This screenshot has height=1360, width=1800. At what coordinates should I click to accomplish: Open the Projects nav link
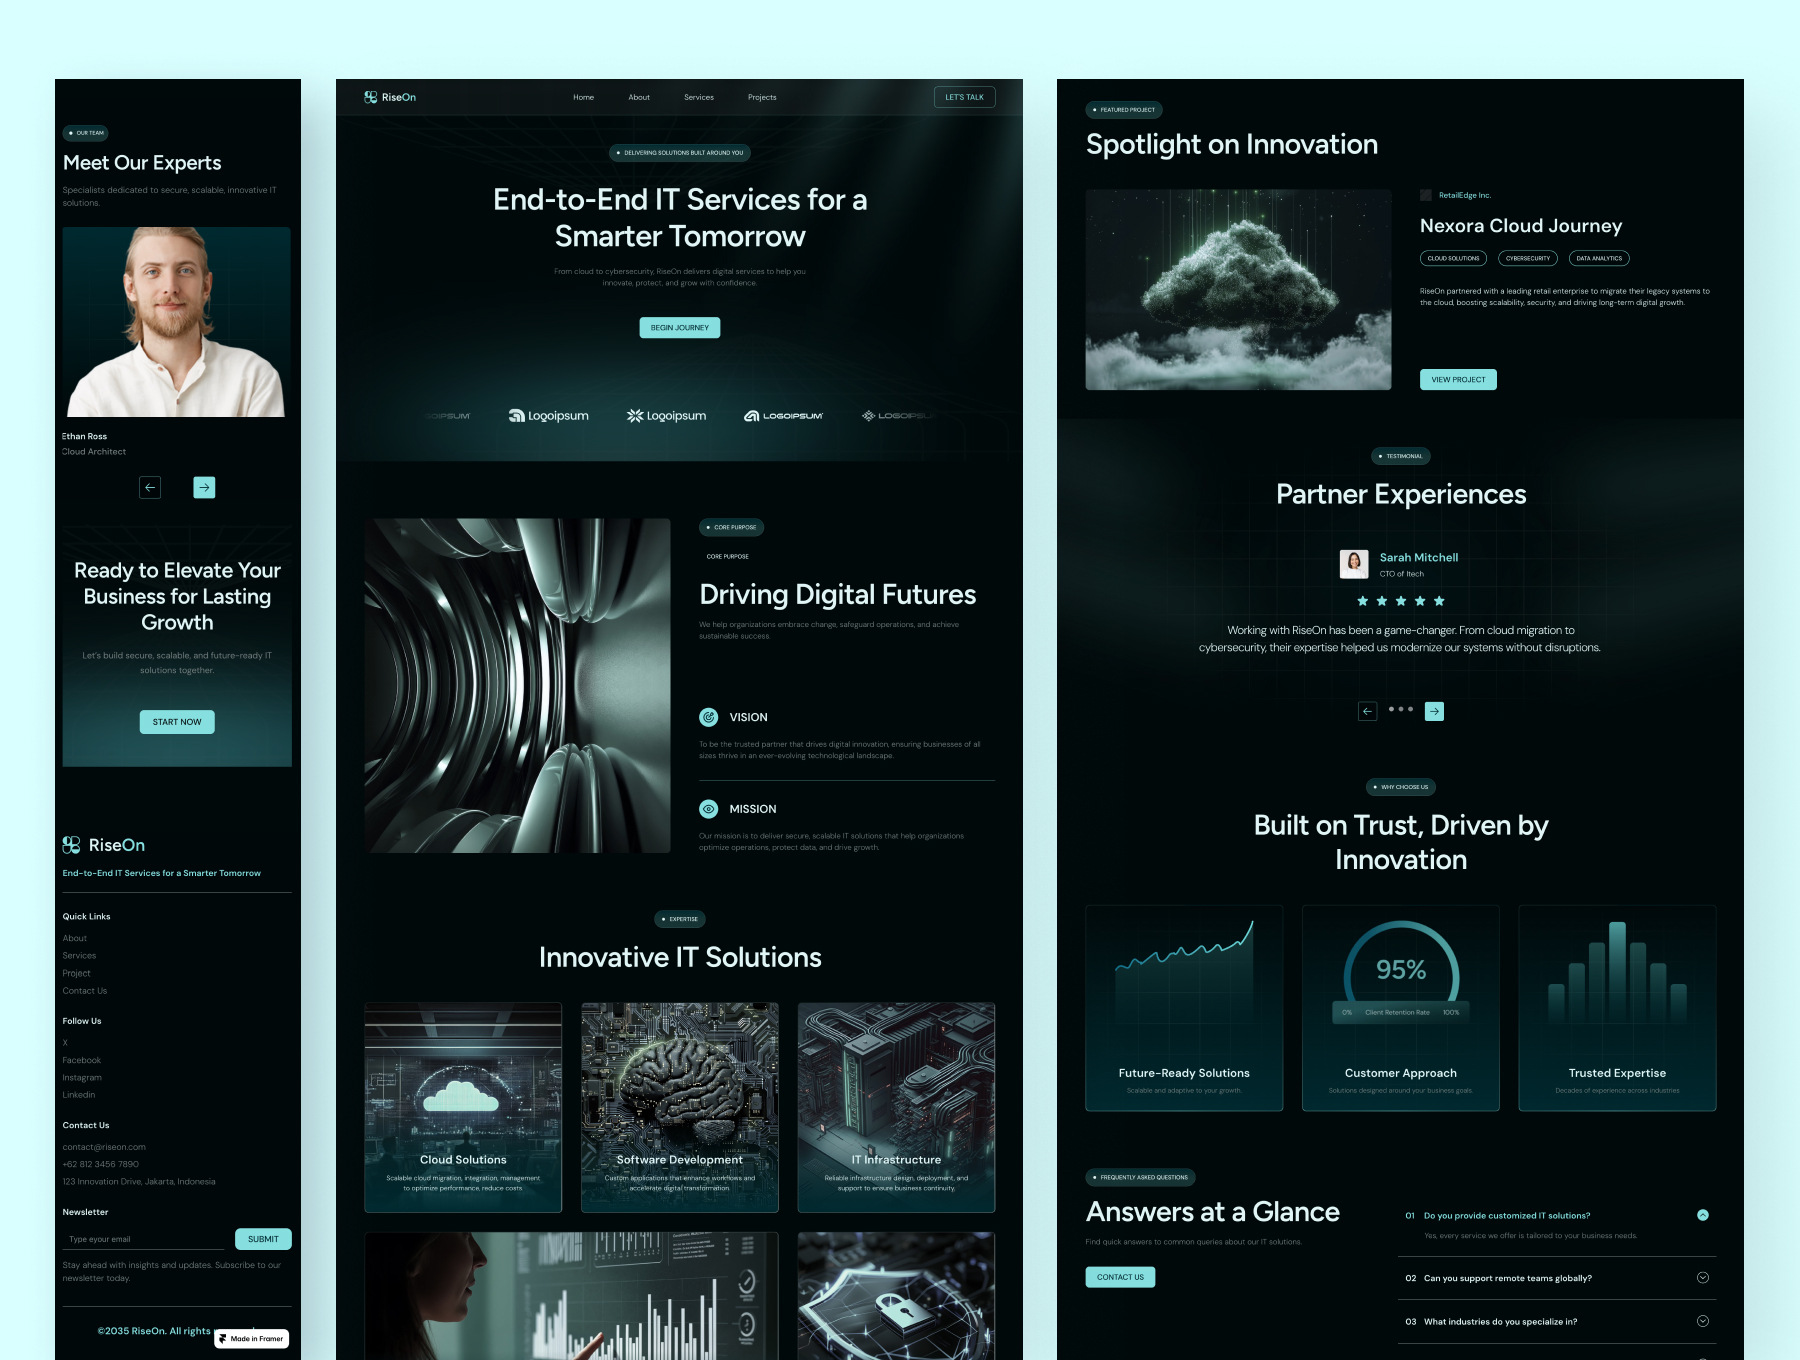point(762,97)
